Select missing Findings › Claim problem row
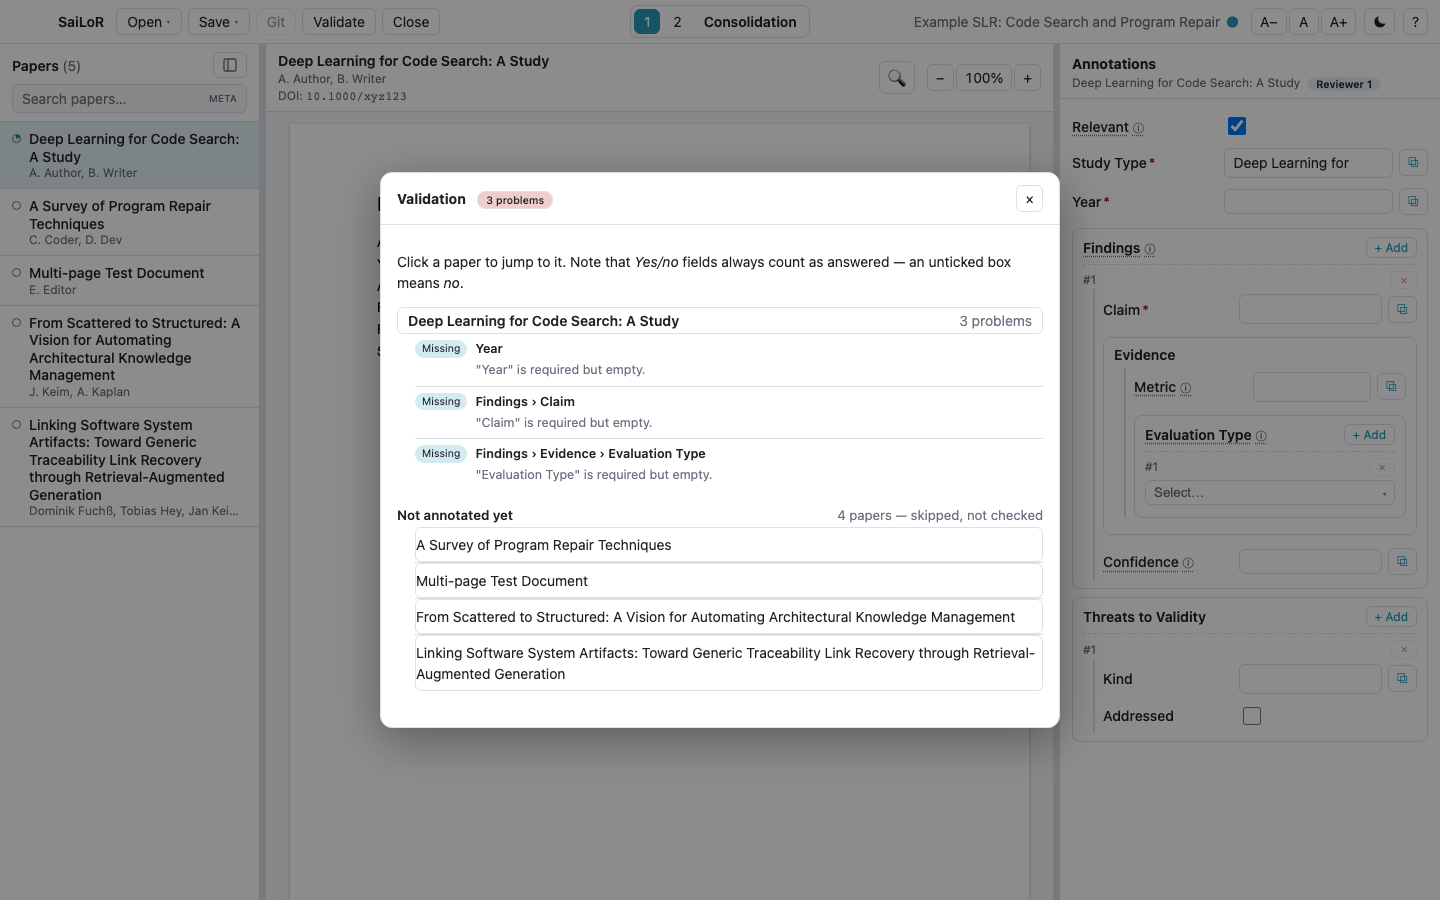 coord(729,412)
